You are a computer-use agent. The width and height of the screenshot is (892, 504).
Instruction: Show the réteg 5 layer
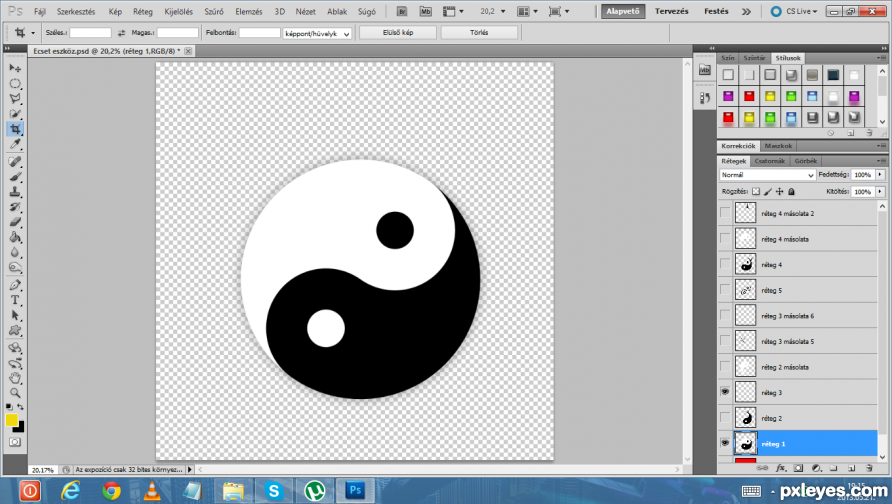[725, 290]
